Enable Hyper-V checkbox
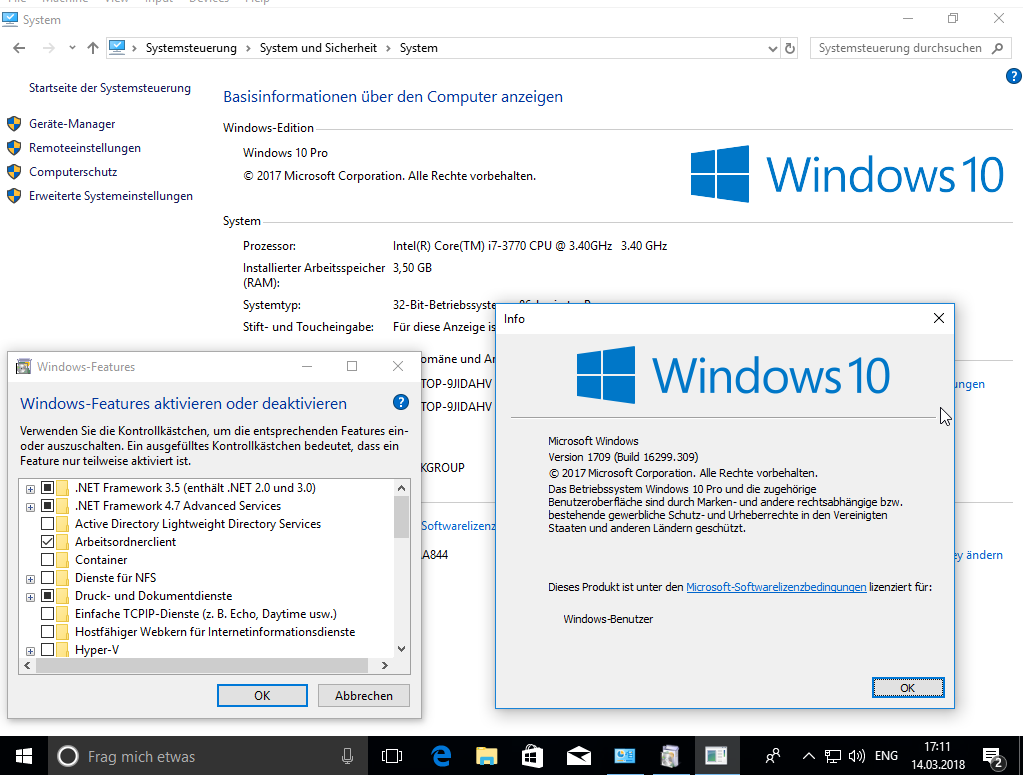The height and width of the screenshot is (775, 1023). click(x=47, y=650)
